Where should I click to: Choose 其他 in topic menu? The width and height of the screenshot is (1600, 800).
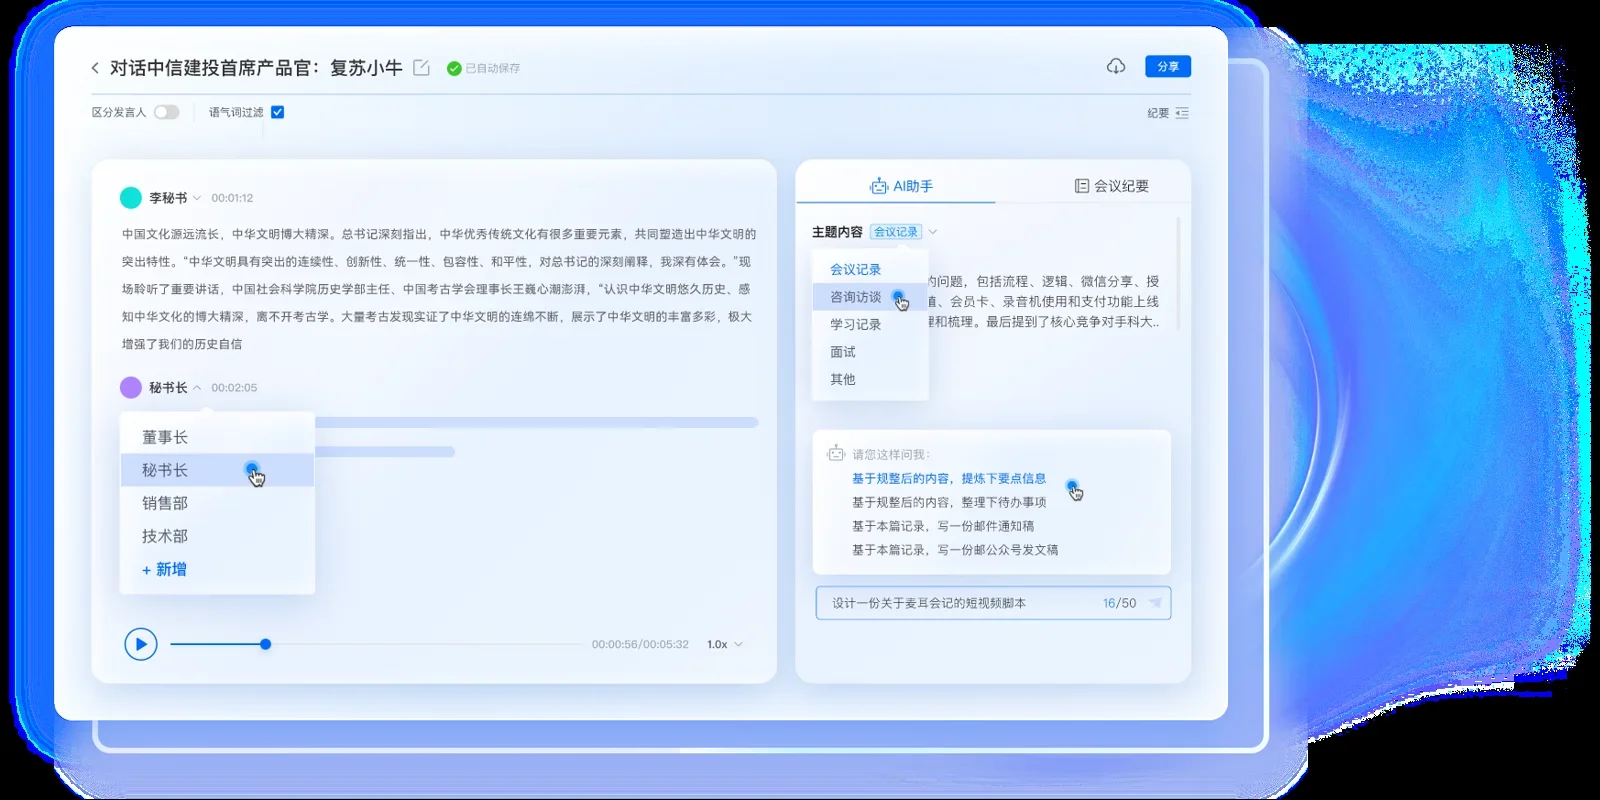870,379
